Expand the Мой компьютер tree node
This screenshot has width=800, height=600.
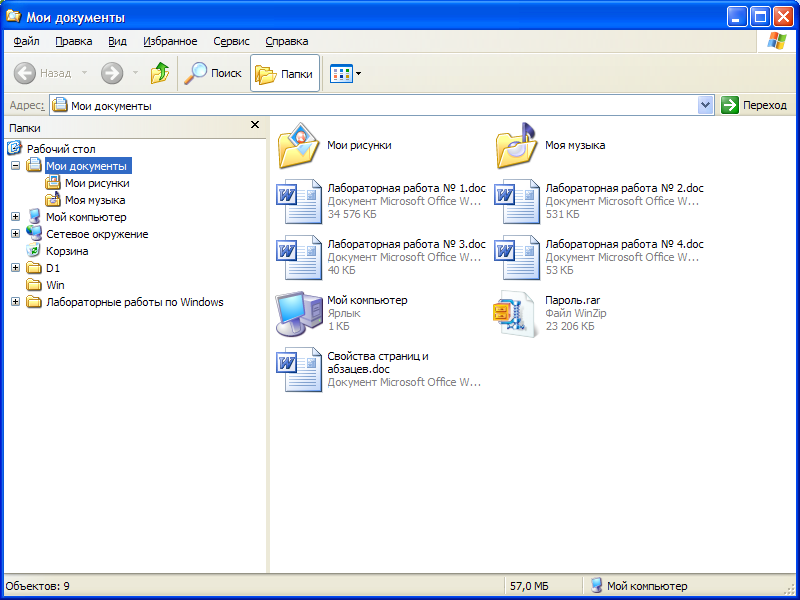tap(16, 216)
